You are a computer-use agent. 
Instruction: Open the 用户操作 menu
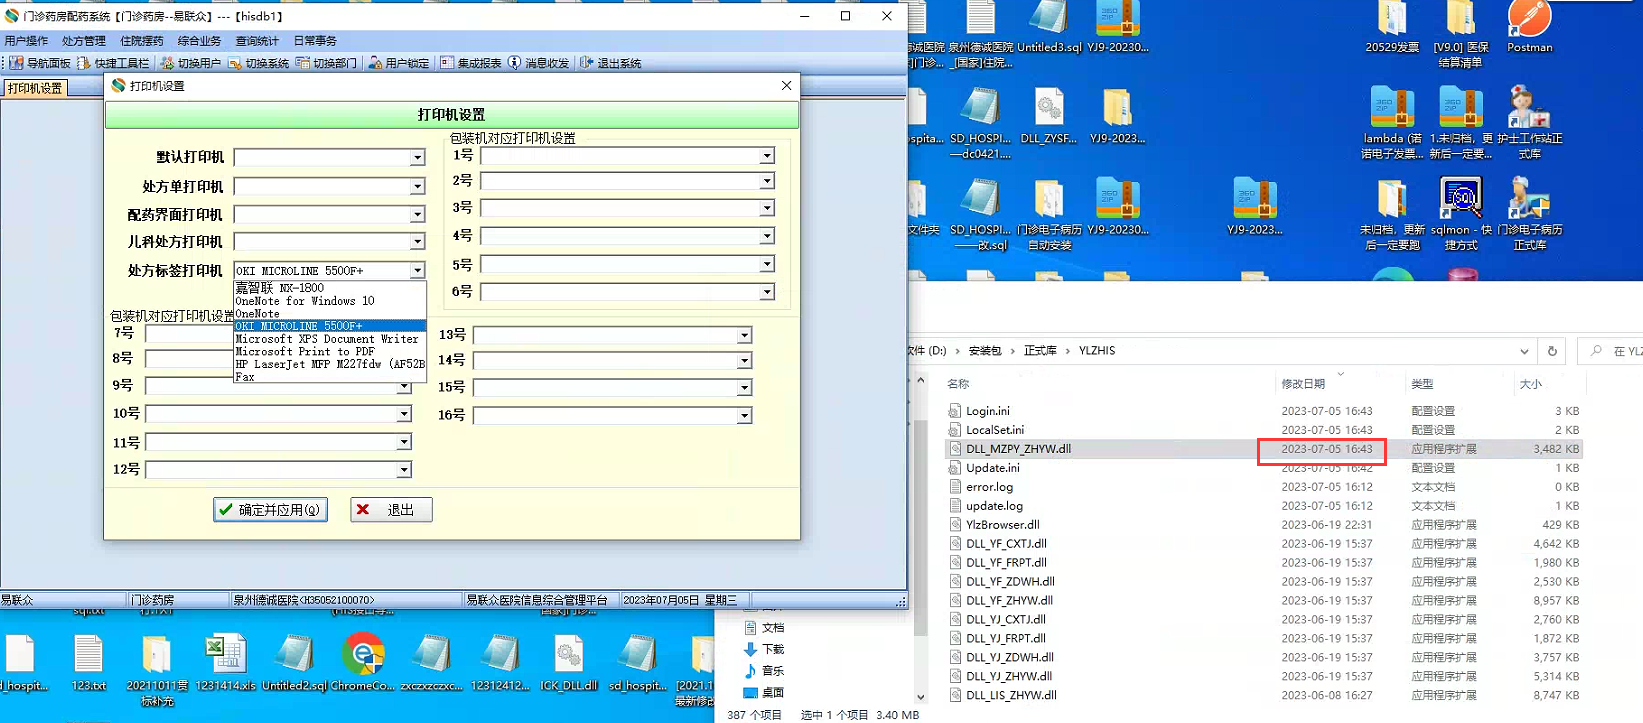26,41
